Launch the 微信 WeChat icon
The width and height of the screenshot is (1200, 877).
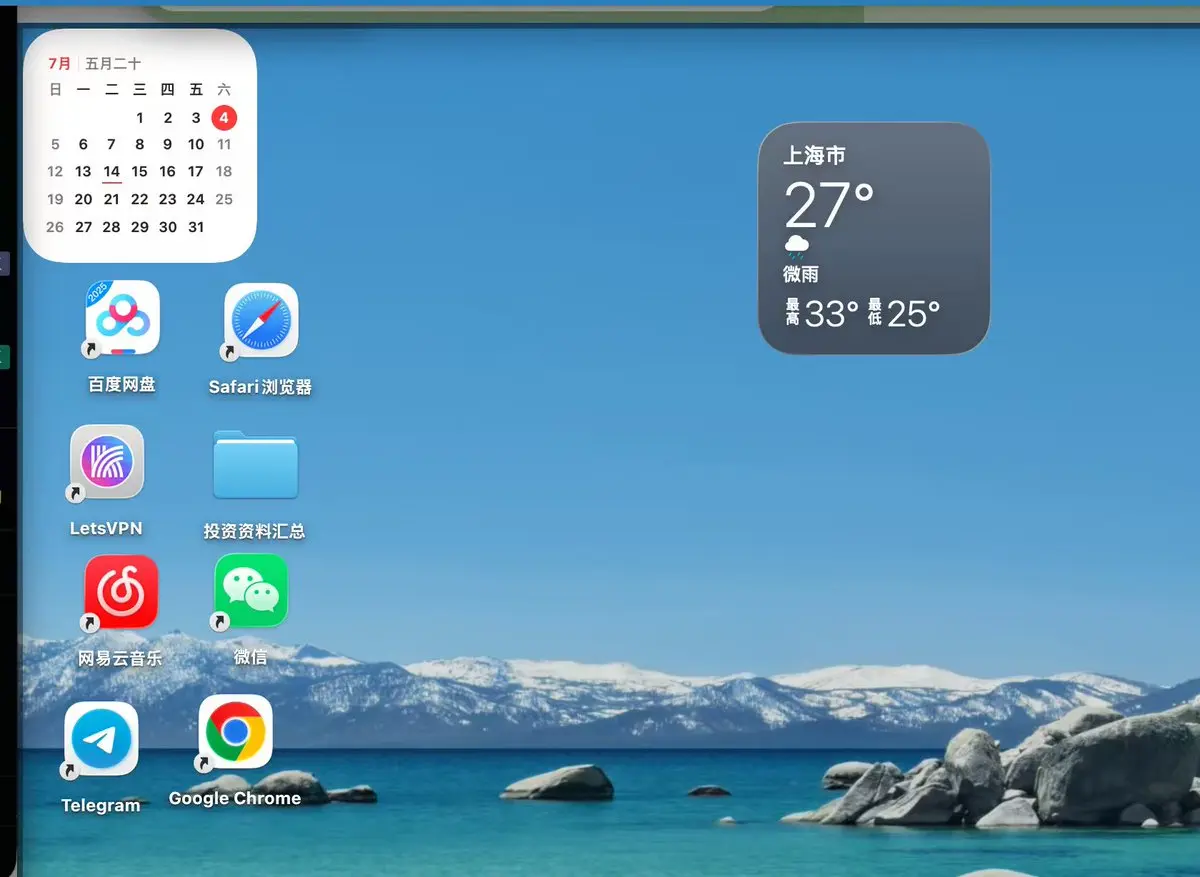click(x=251, y=591)
